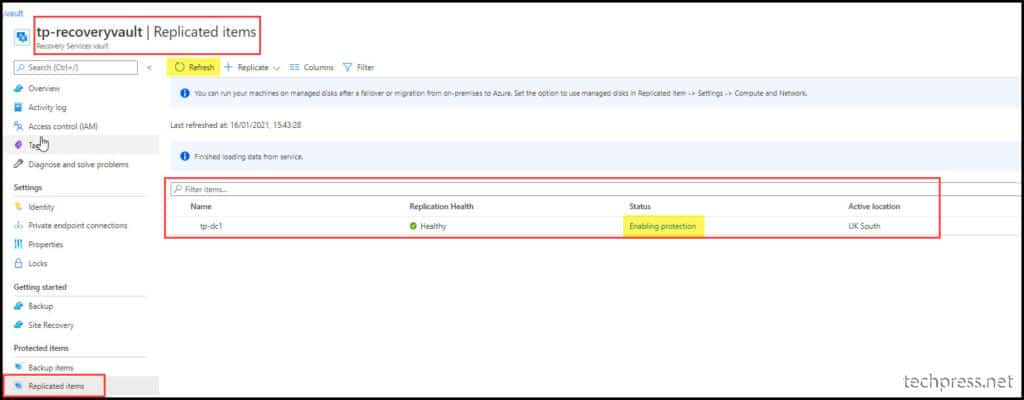Click the Columns layout icon
Image resolution: width=1024 pixels, height=400 pixels.
tap(294, 67)
